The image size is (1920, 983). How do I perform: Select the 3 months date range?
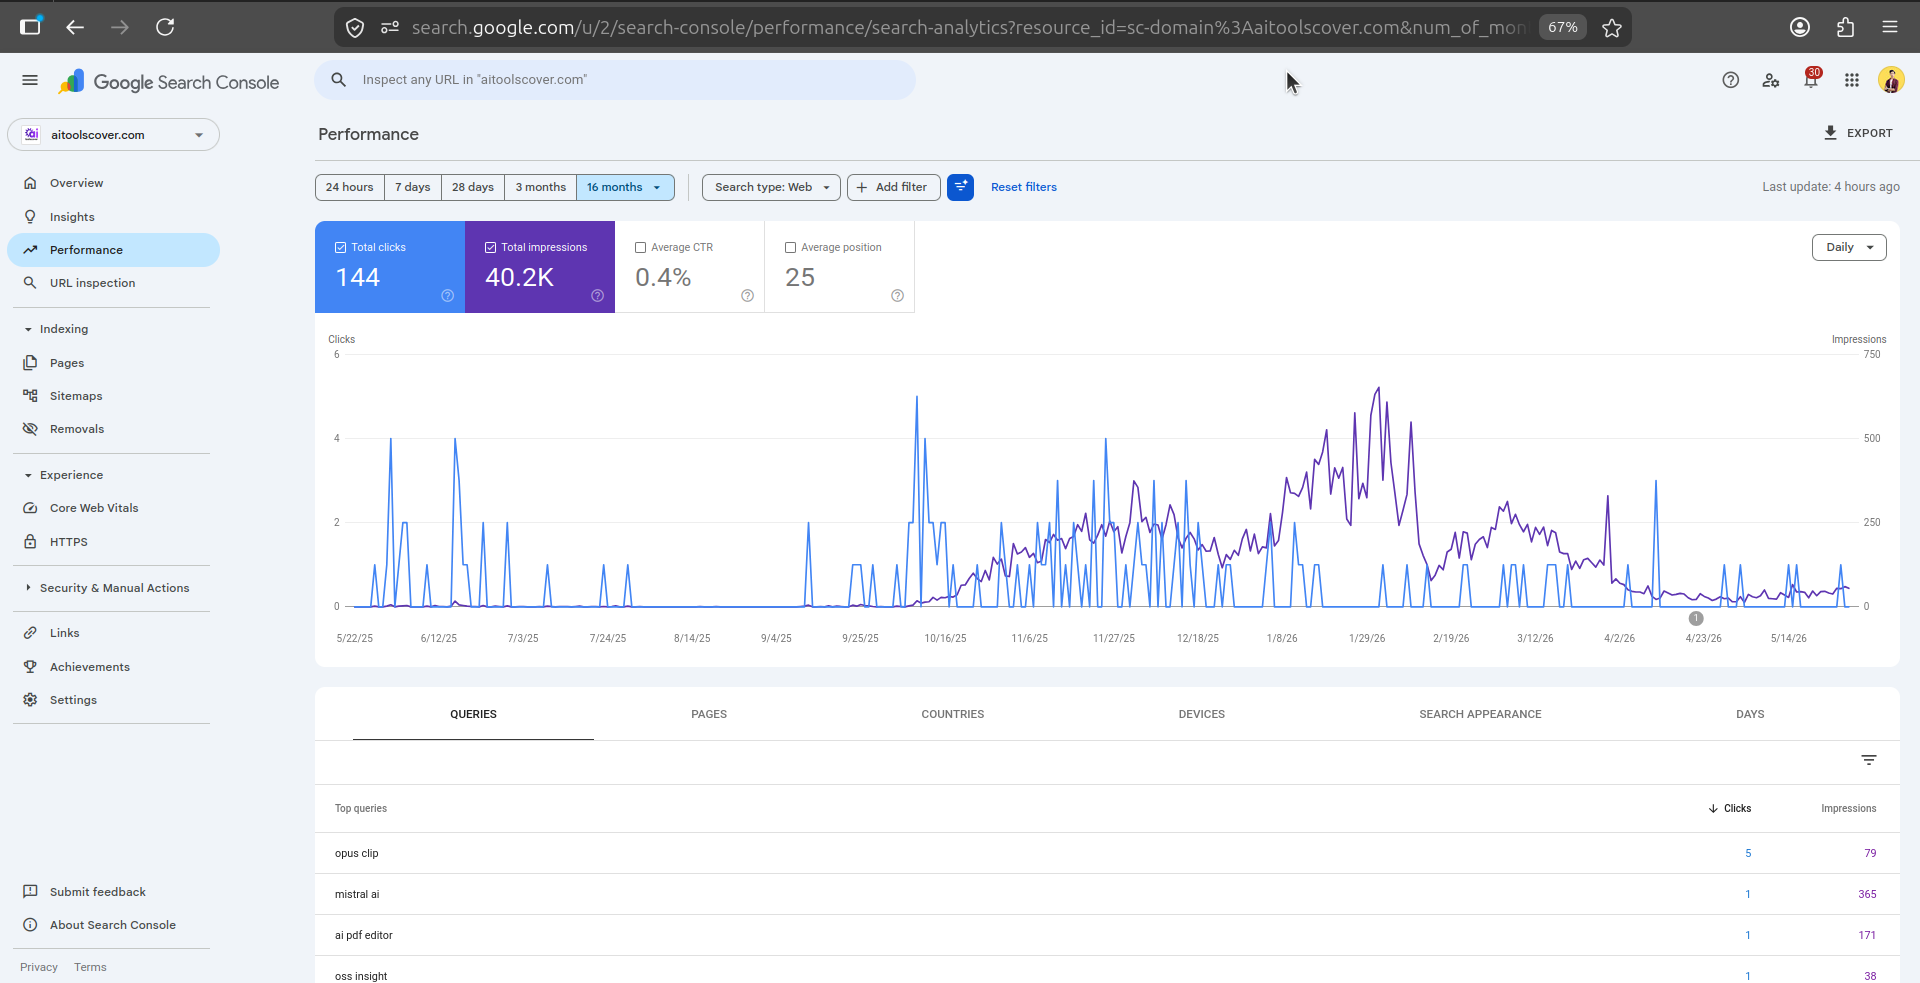click(541, 187)
